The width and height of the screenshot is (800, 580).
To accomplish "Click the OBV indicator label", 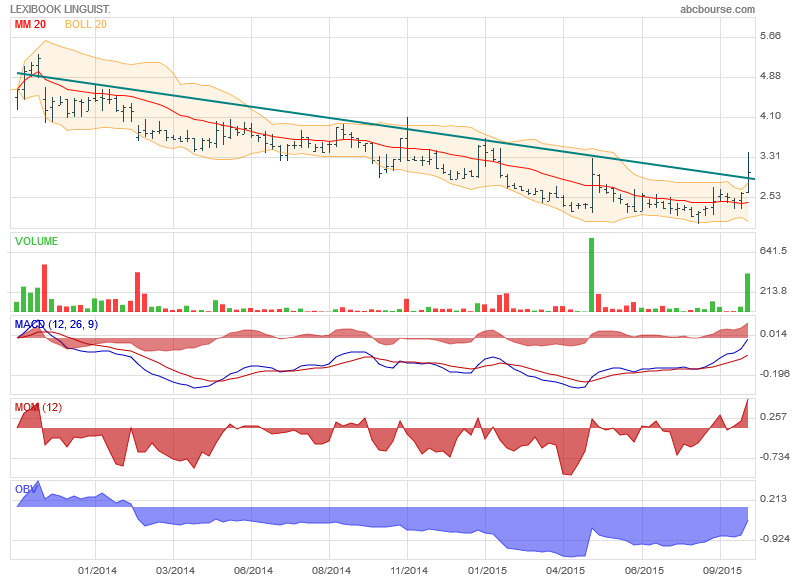I will [26, 489].
